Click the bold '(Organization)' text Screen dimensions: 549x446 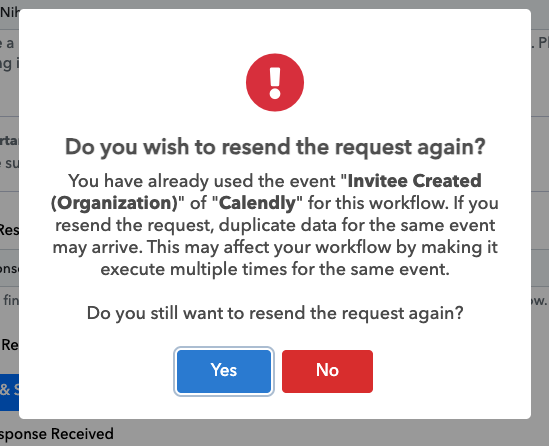(x=114, y=203)
